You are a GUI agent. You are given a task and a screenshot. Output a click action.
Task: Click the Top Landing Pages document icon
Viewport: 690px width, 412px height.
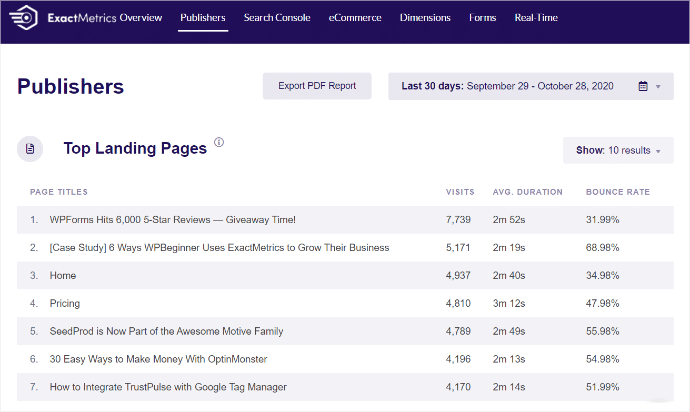click(x=30, y=149)
